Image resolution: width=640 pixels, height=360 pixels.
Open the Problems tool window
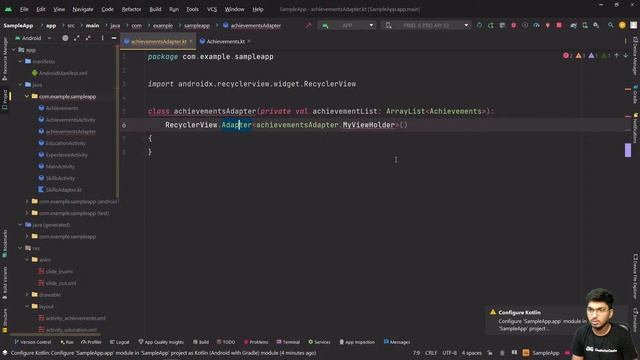256,342
